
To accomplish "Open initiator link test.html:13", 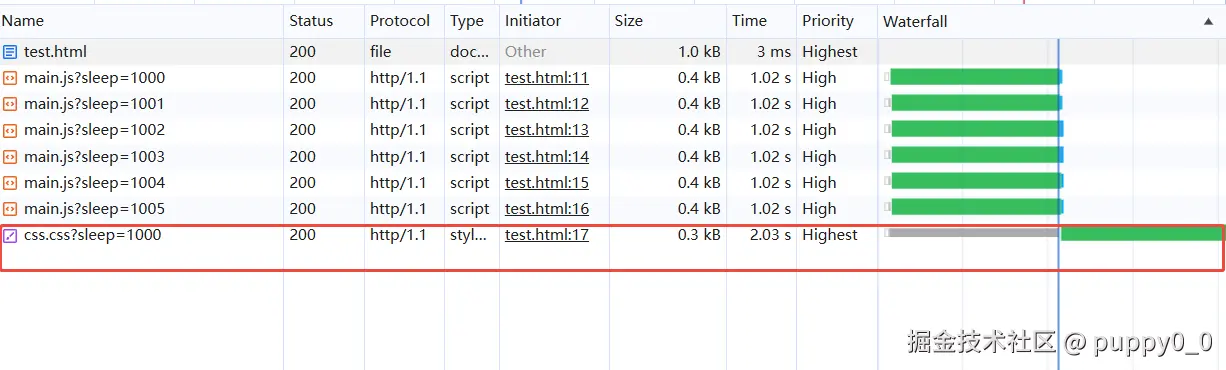I will pyautogui.click(x=547, y=130).
